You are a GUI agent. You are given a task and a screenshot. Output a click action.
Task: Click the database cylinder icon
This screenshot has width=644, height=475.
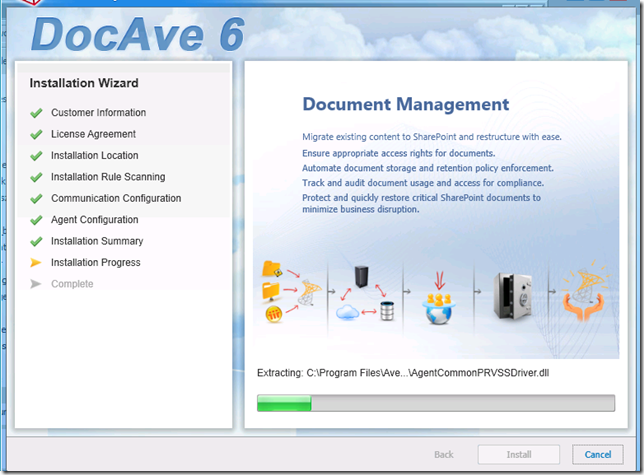(x=387, y=311)
